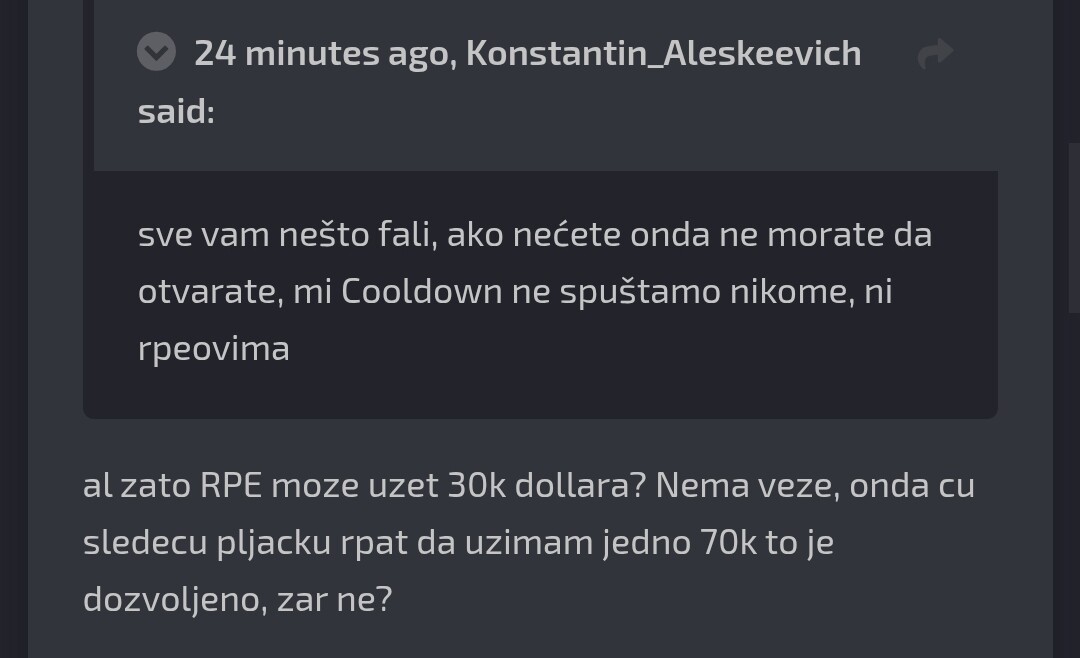The image size is (1080, 658).
Task: Click the reply line starting "al zato RPE"
Action: [528, 485]
